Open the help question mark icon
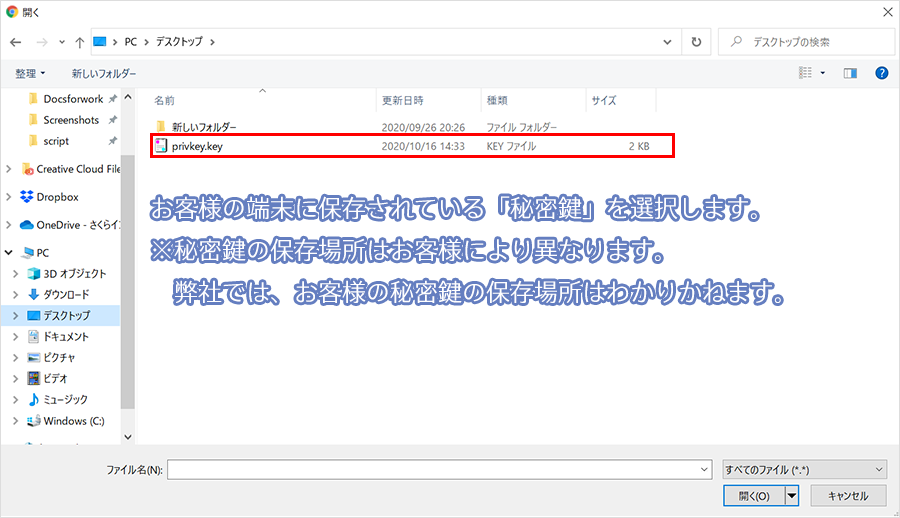 (x=881, y=73)
